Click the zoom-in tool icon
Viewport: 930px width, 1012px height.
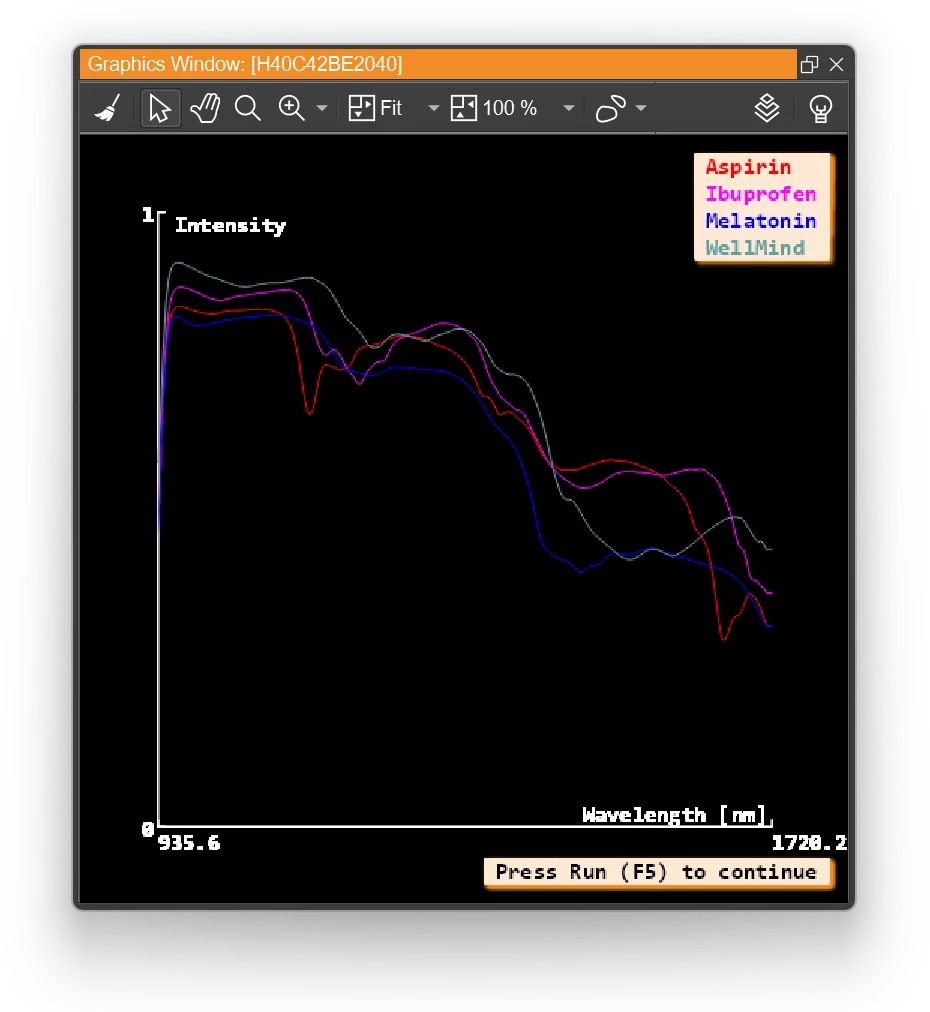pyautogui.click(x=289, y=108)
